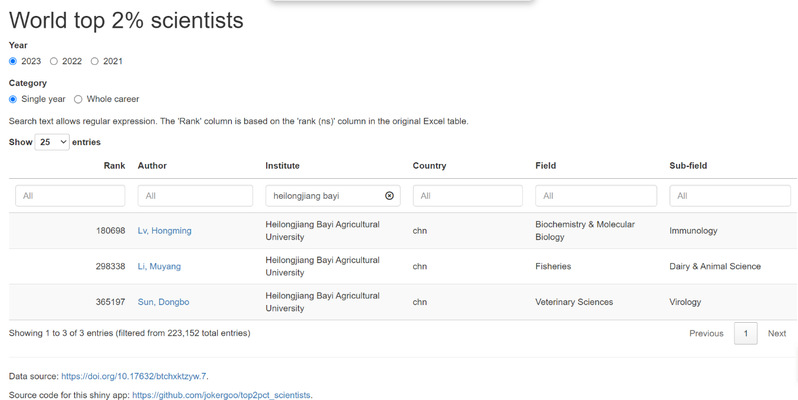This screenshot has height=400, width=798.
Task: Sort by the Country column header
Action: tap(430, 165)
